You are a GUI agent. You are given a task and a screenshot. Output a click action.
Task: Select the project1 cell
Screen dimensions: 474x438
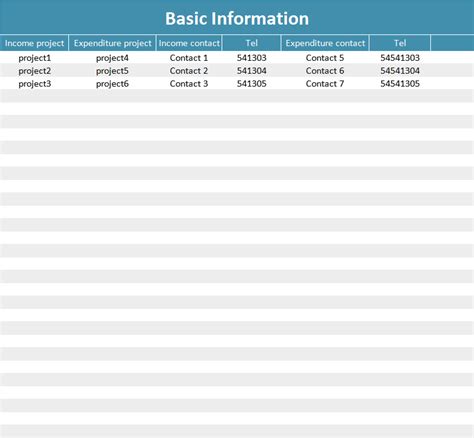click(x=35, y=58)
